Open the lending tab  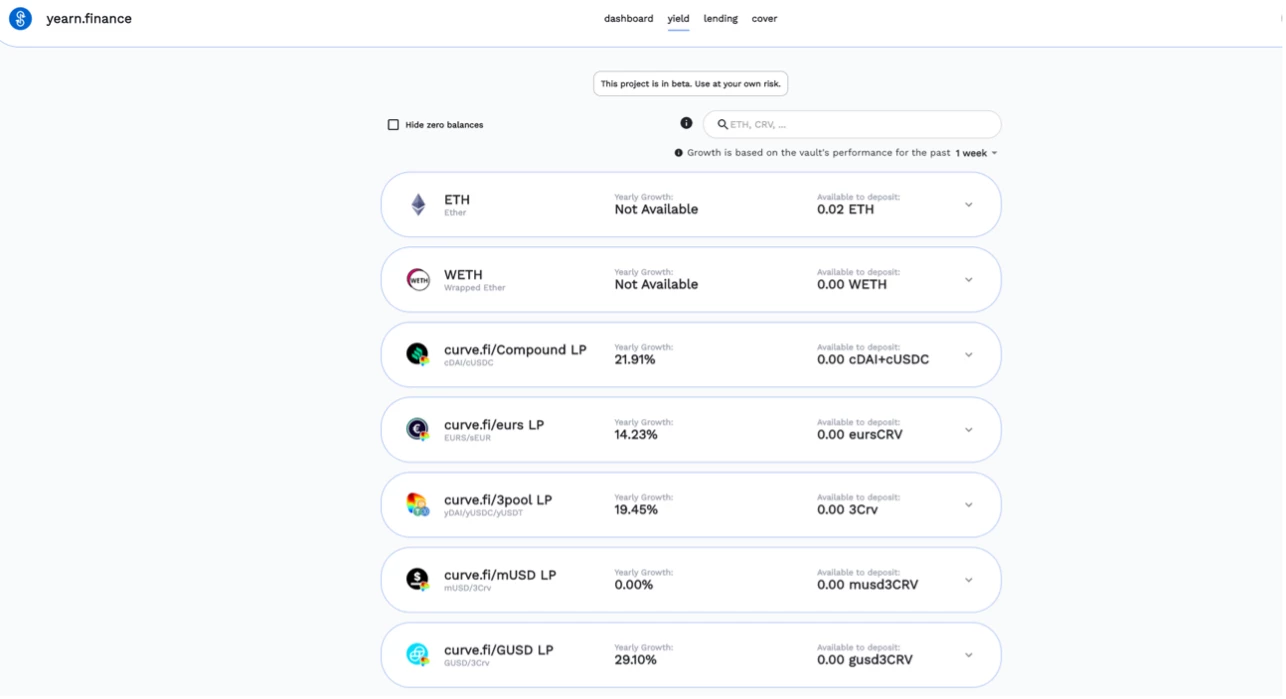click(x=720, y=19)
